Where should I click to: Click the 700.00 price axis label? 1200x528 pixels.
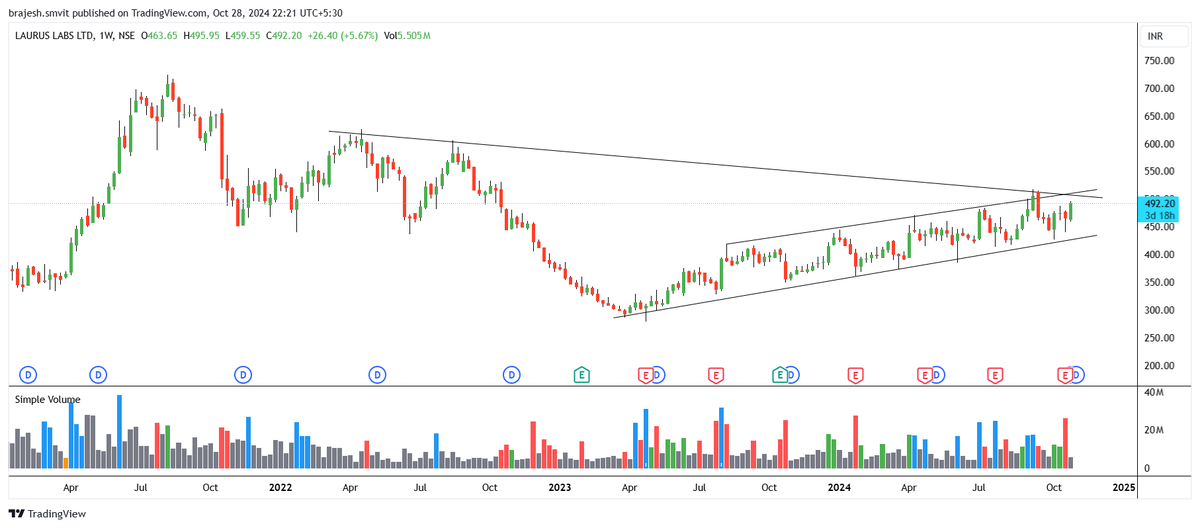pos(1159,89)
